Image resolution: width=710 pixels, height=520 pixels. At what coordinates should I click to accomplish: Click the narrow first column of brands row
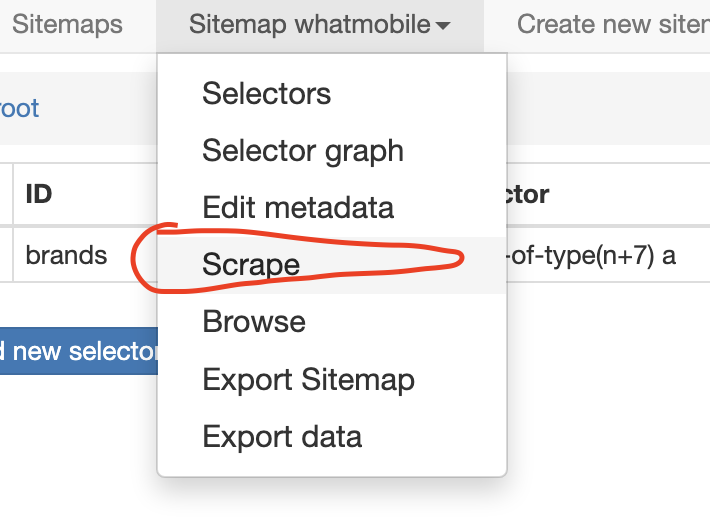tap(6, 255)
